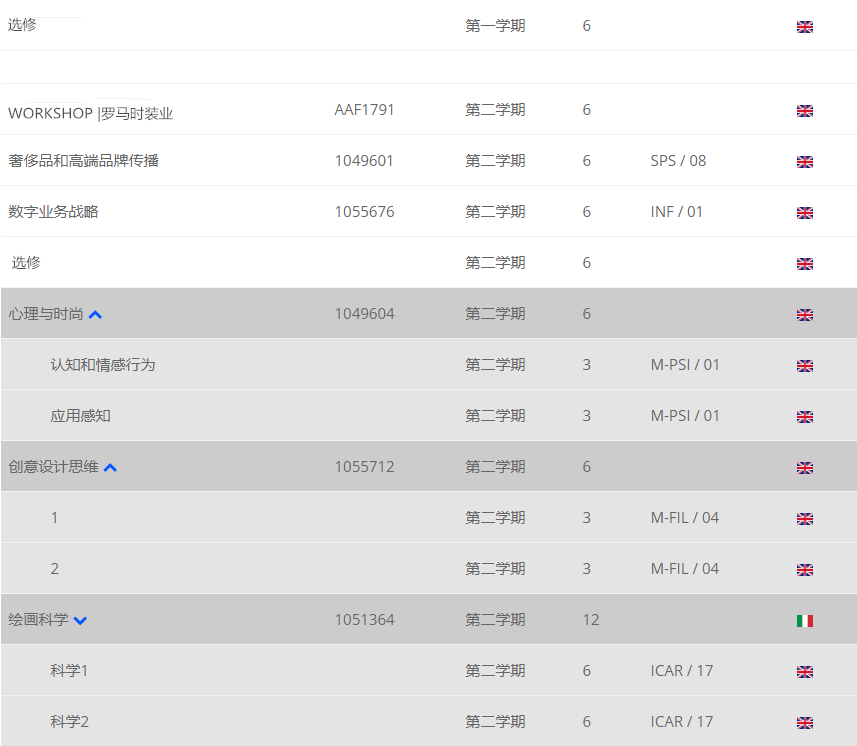Click the 认知和情感行为 module name

[x=102, y=365]
